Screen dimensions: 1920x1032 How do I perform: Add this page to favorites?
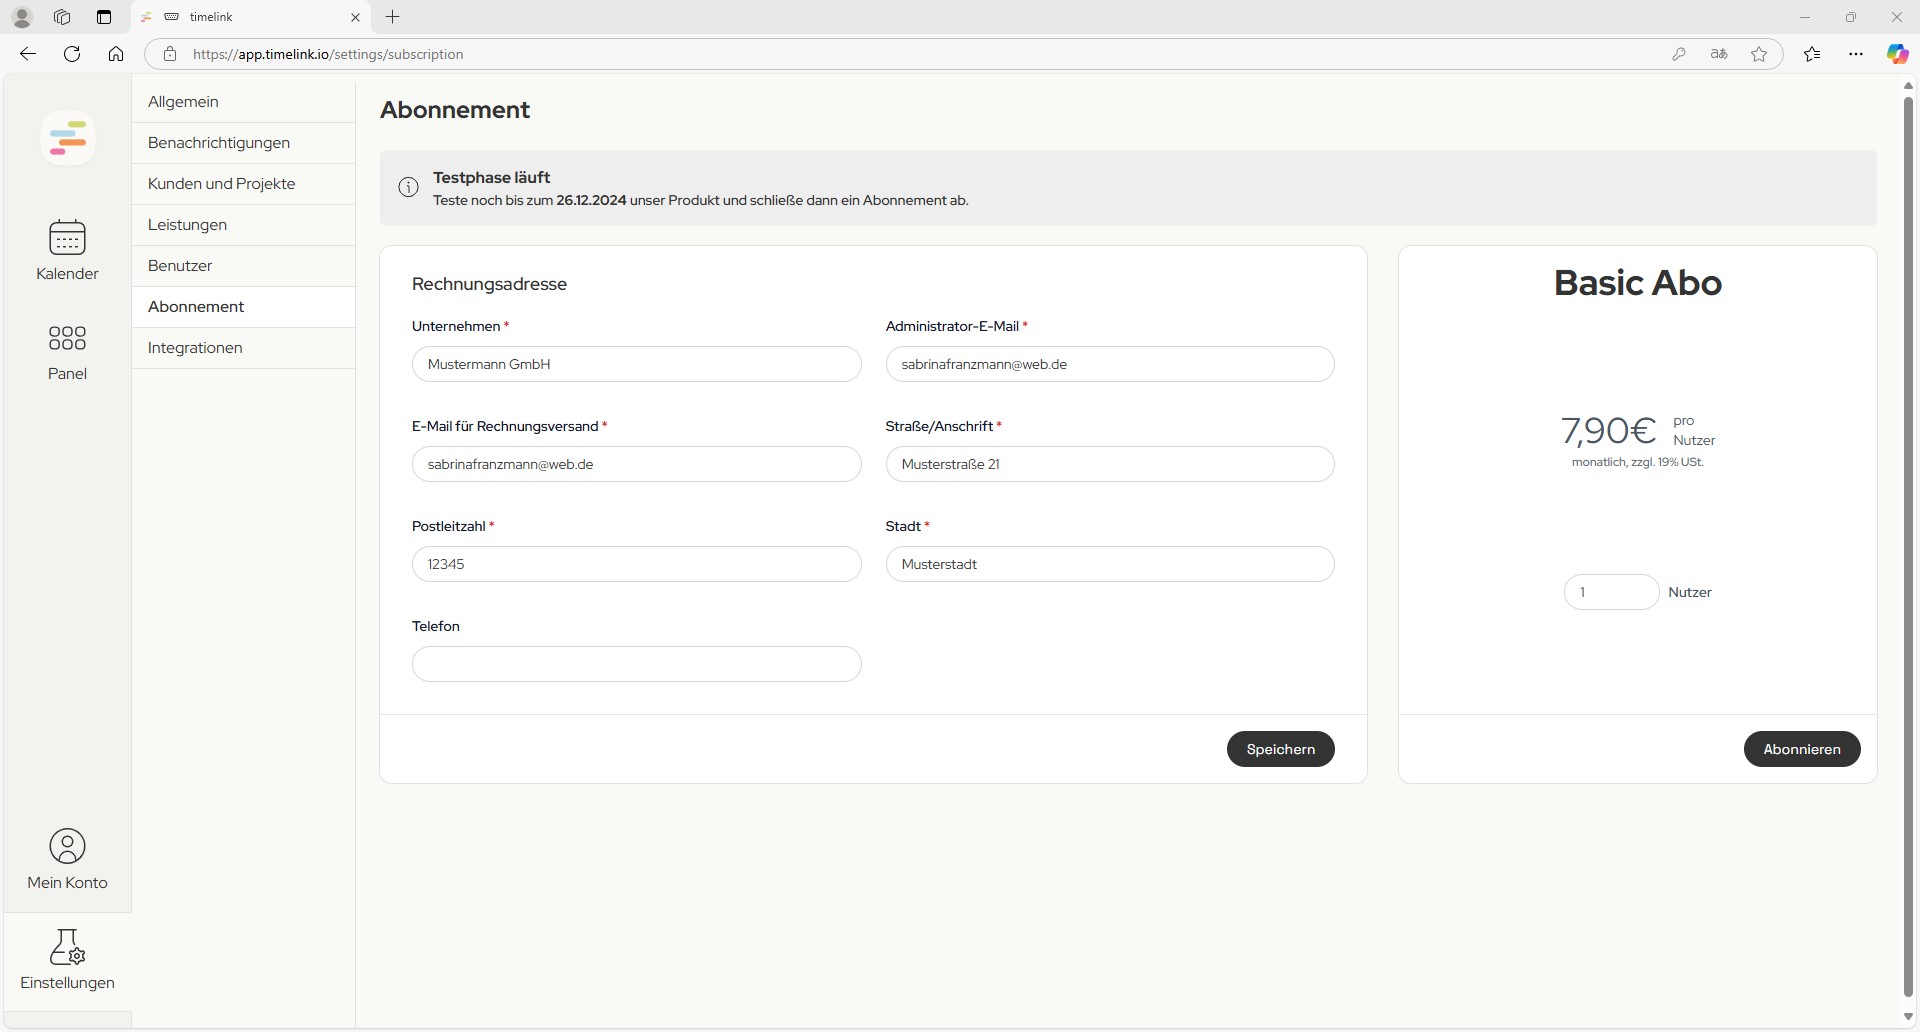[1759, 54]
